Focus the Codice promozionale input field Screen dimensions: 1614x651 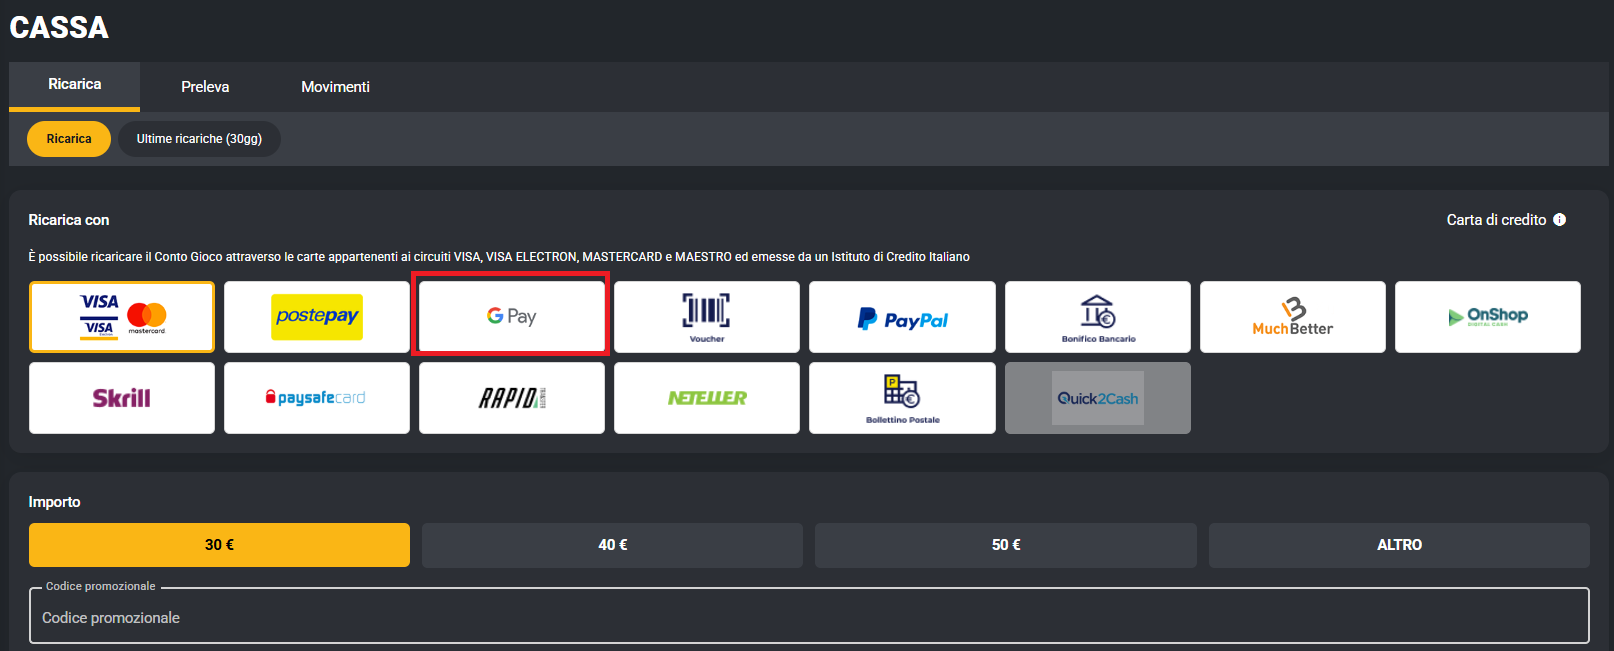809,616
